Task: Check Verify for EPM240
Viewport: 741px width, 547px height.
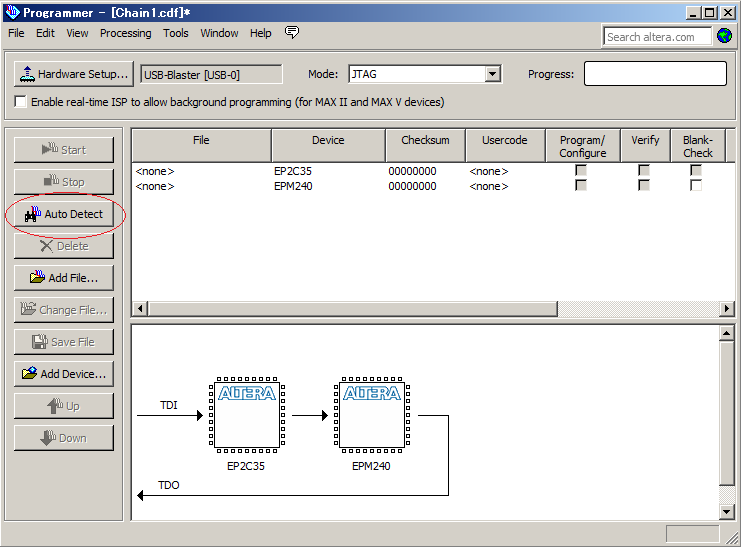Action: coord(644,185)
